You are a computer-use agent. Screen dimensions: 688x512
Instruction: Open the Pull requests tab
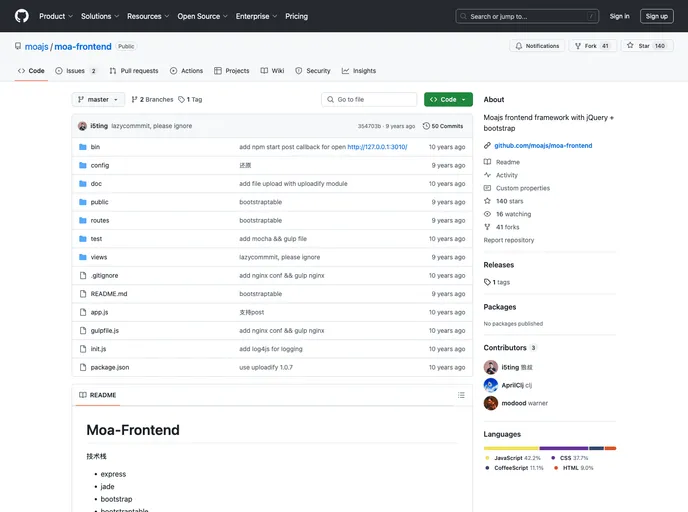click(134, 71)
